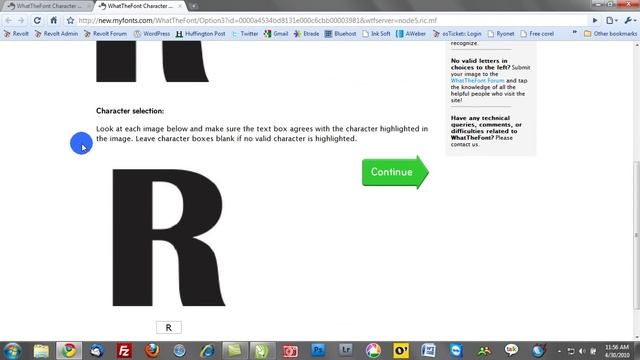Open the Windows Start menu
Viewport: 640px width, 360px height.
[x=13, y=351]
